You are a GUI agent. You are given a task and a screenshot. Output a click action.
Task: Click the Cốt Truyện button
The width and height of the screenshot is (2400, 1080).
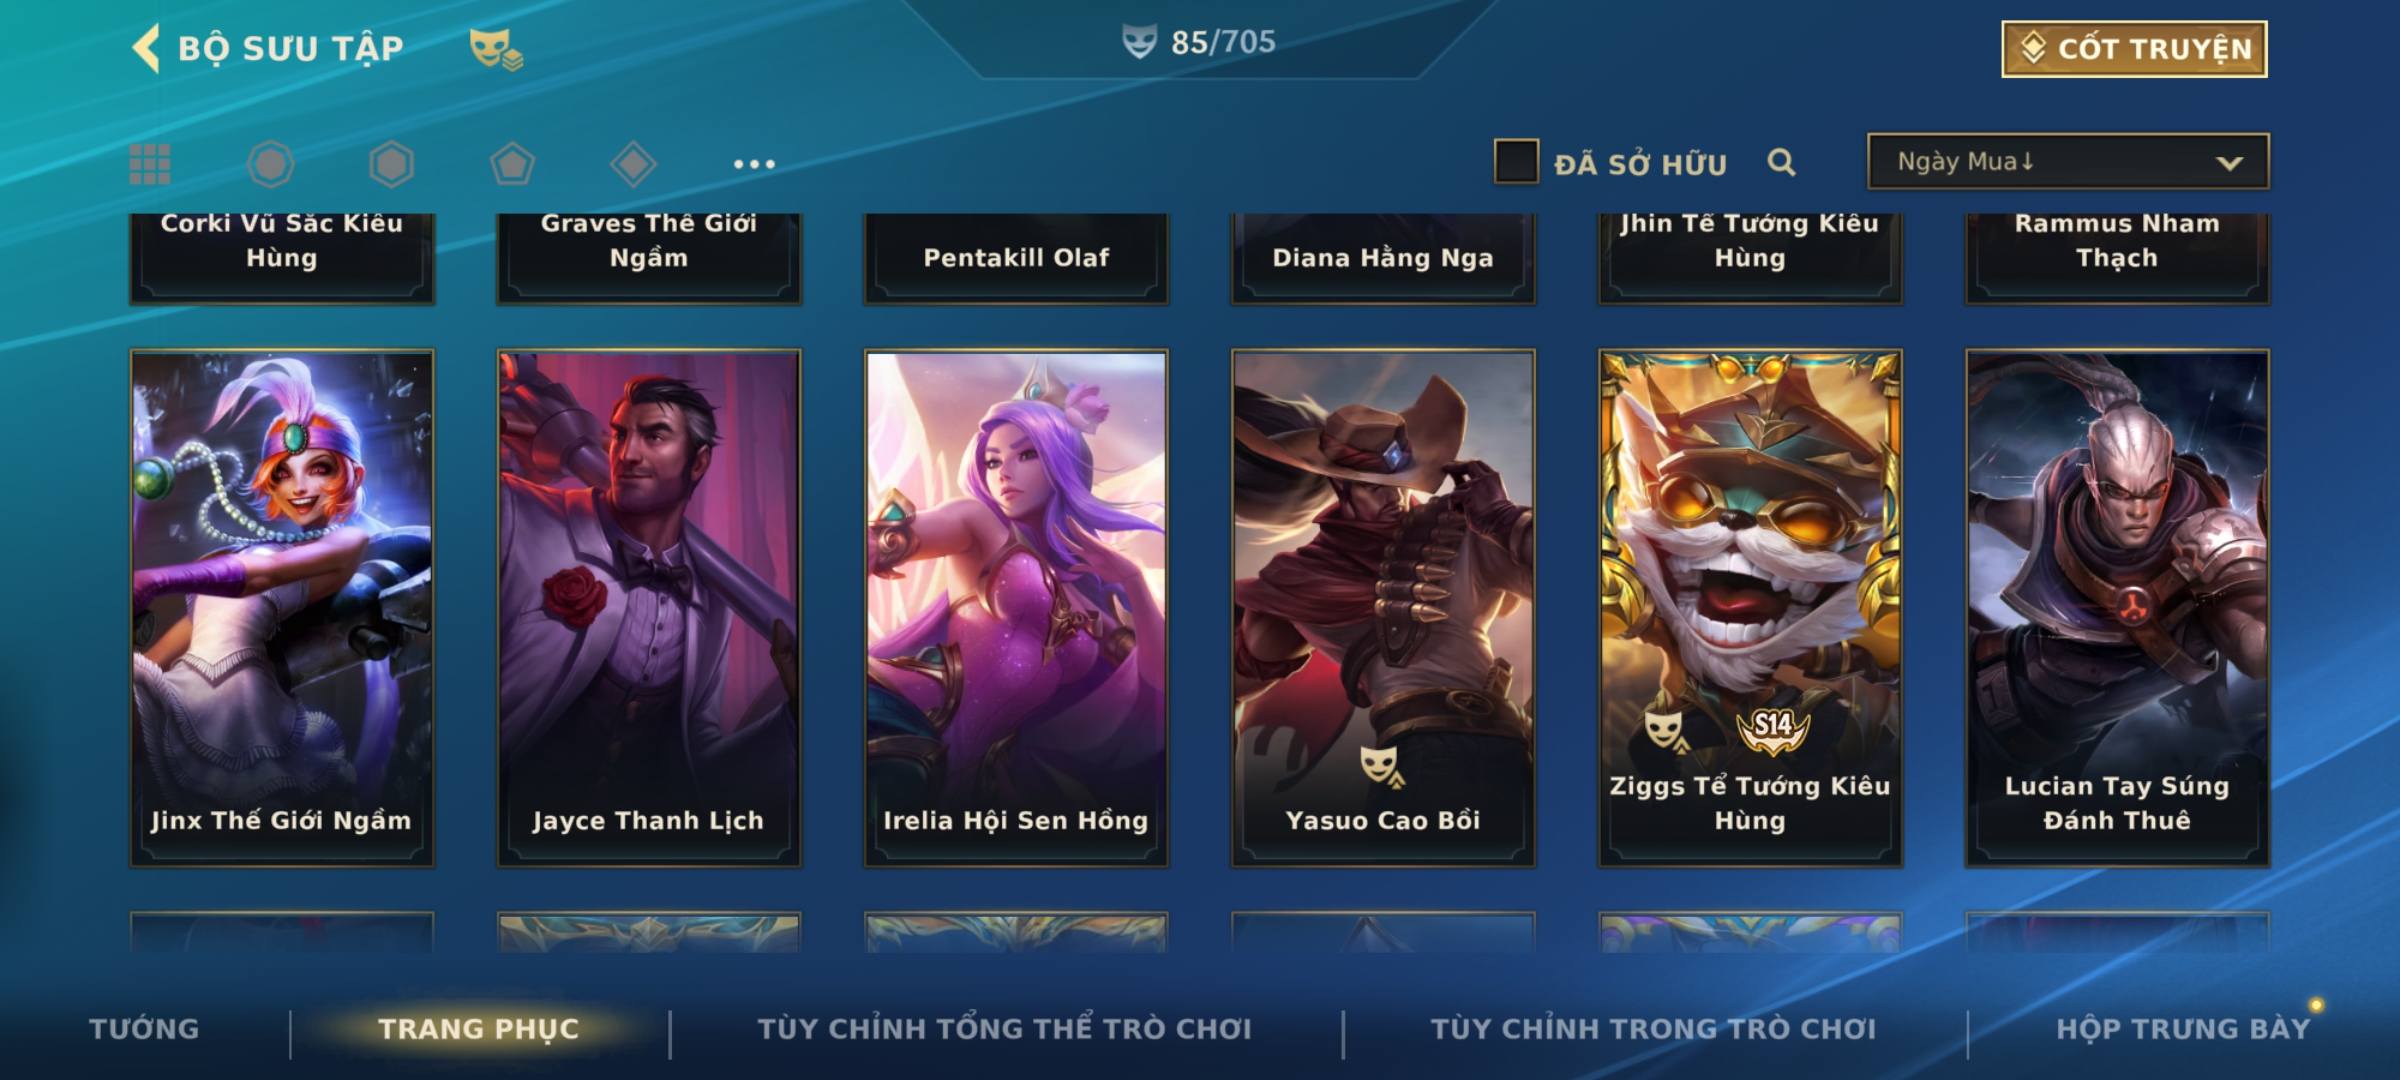click(2134, 48)
